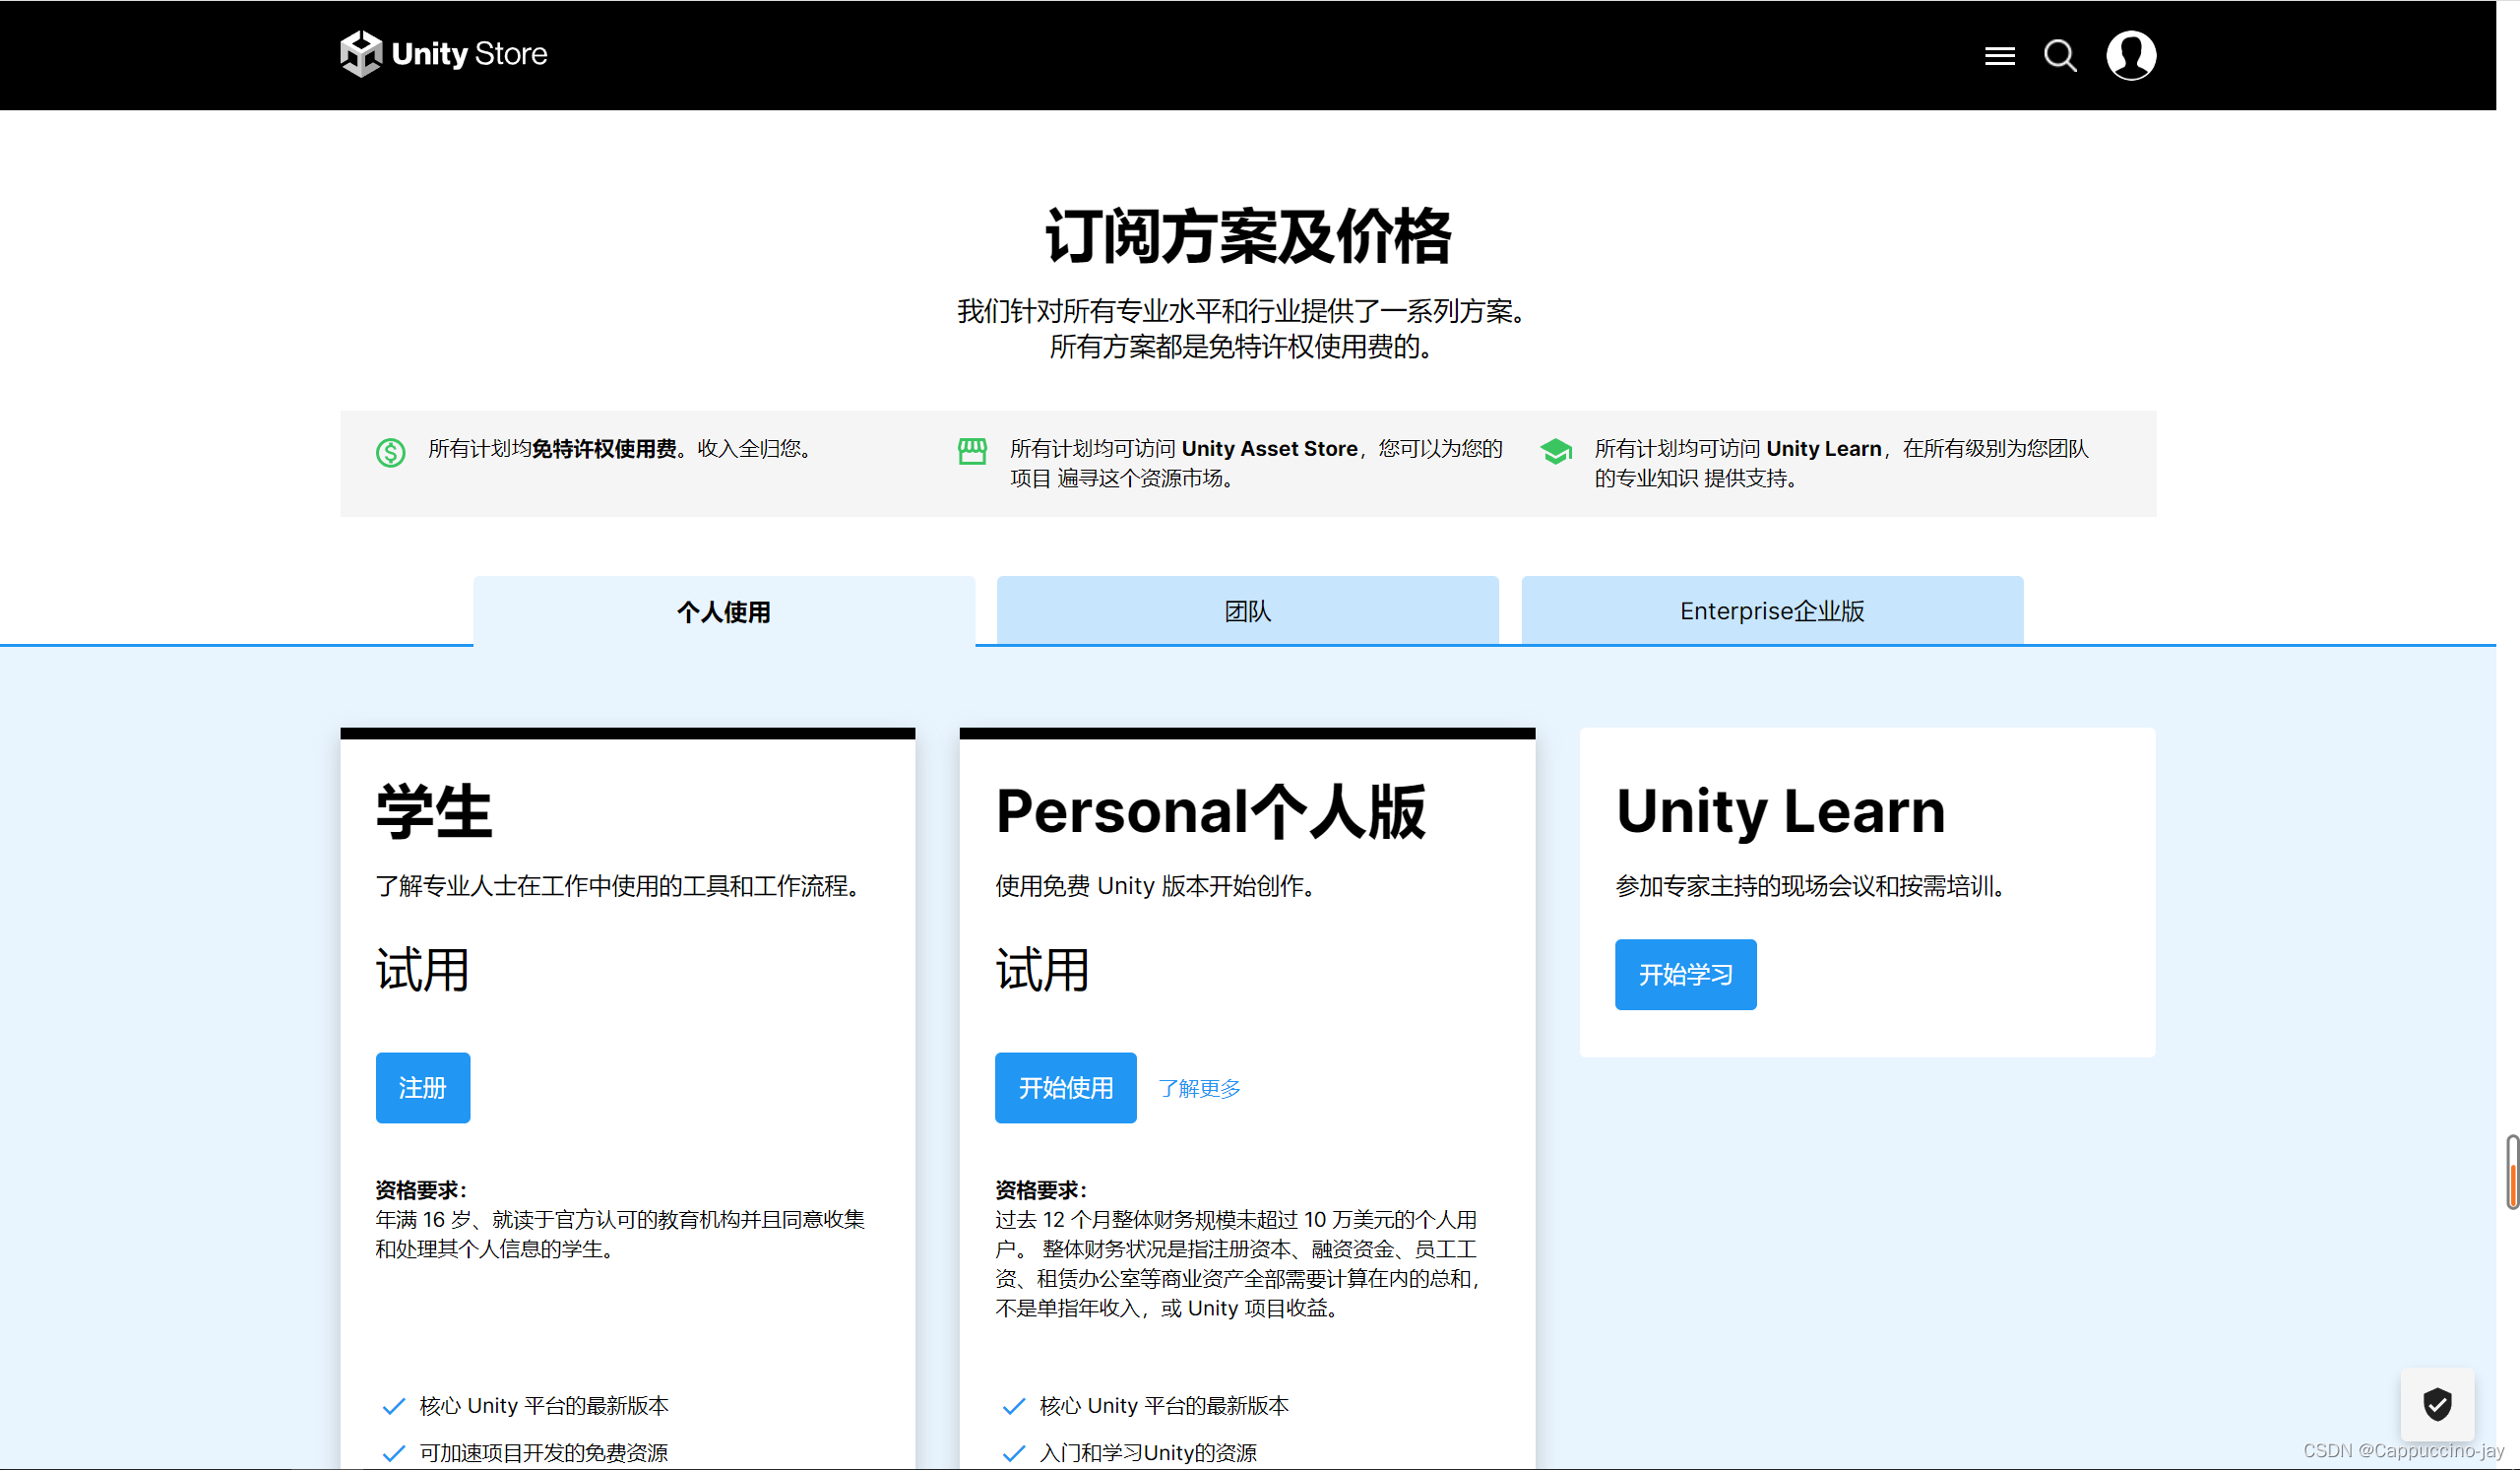Click text 参加专家主持的现场会议和按需培训
The height and width of the screenshot is (1470, 2520).
[x=1810, y=885]
